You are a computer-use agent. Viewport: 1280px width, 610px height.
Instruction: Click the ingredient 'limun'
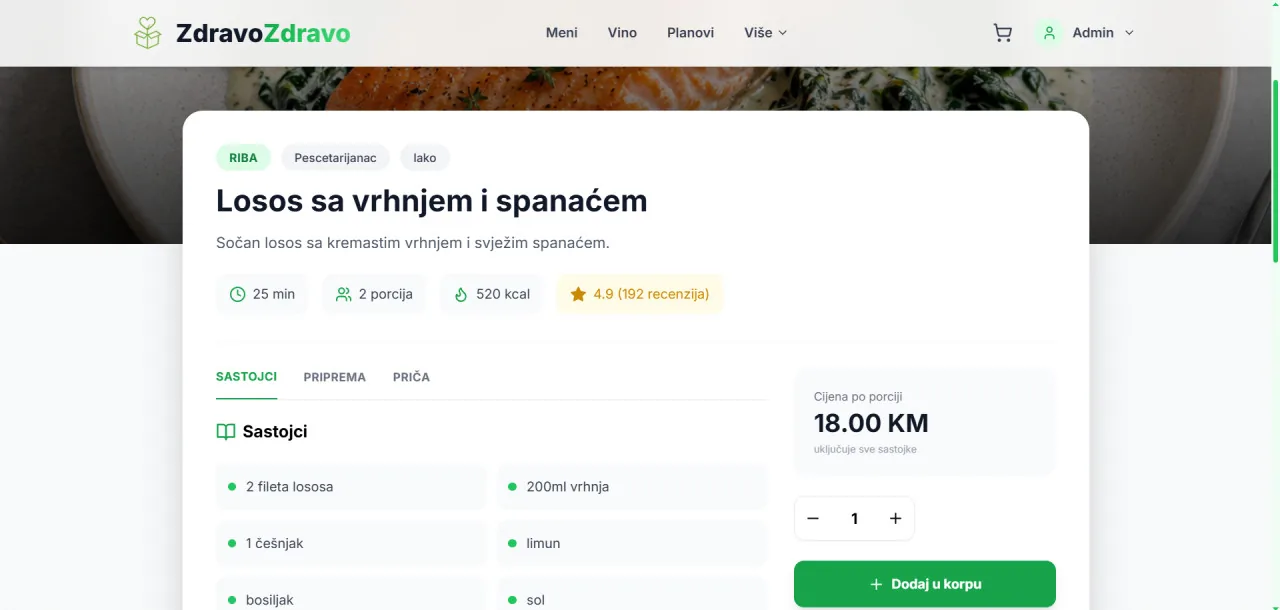click(x=632, y=543)
